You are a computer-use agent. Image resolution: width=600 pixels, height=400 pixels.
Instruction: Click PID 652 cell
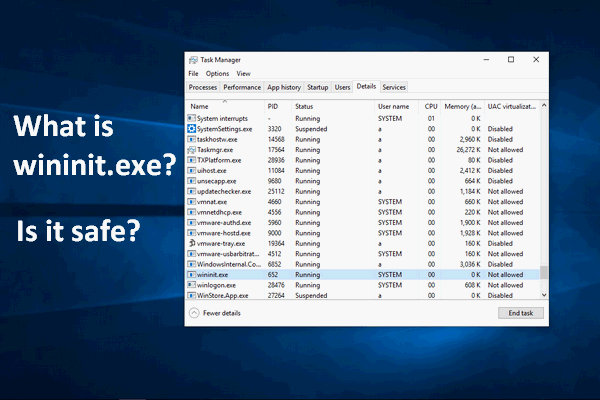tap(272, 274)
